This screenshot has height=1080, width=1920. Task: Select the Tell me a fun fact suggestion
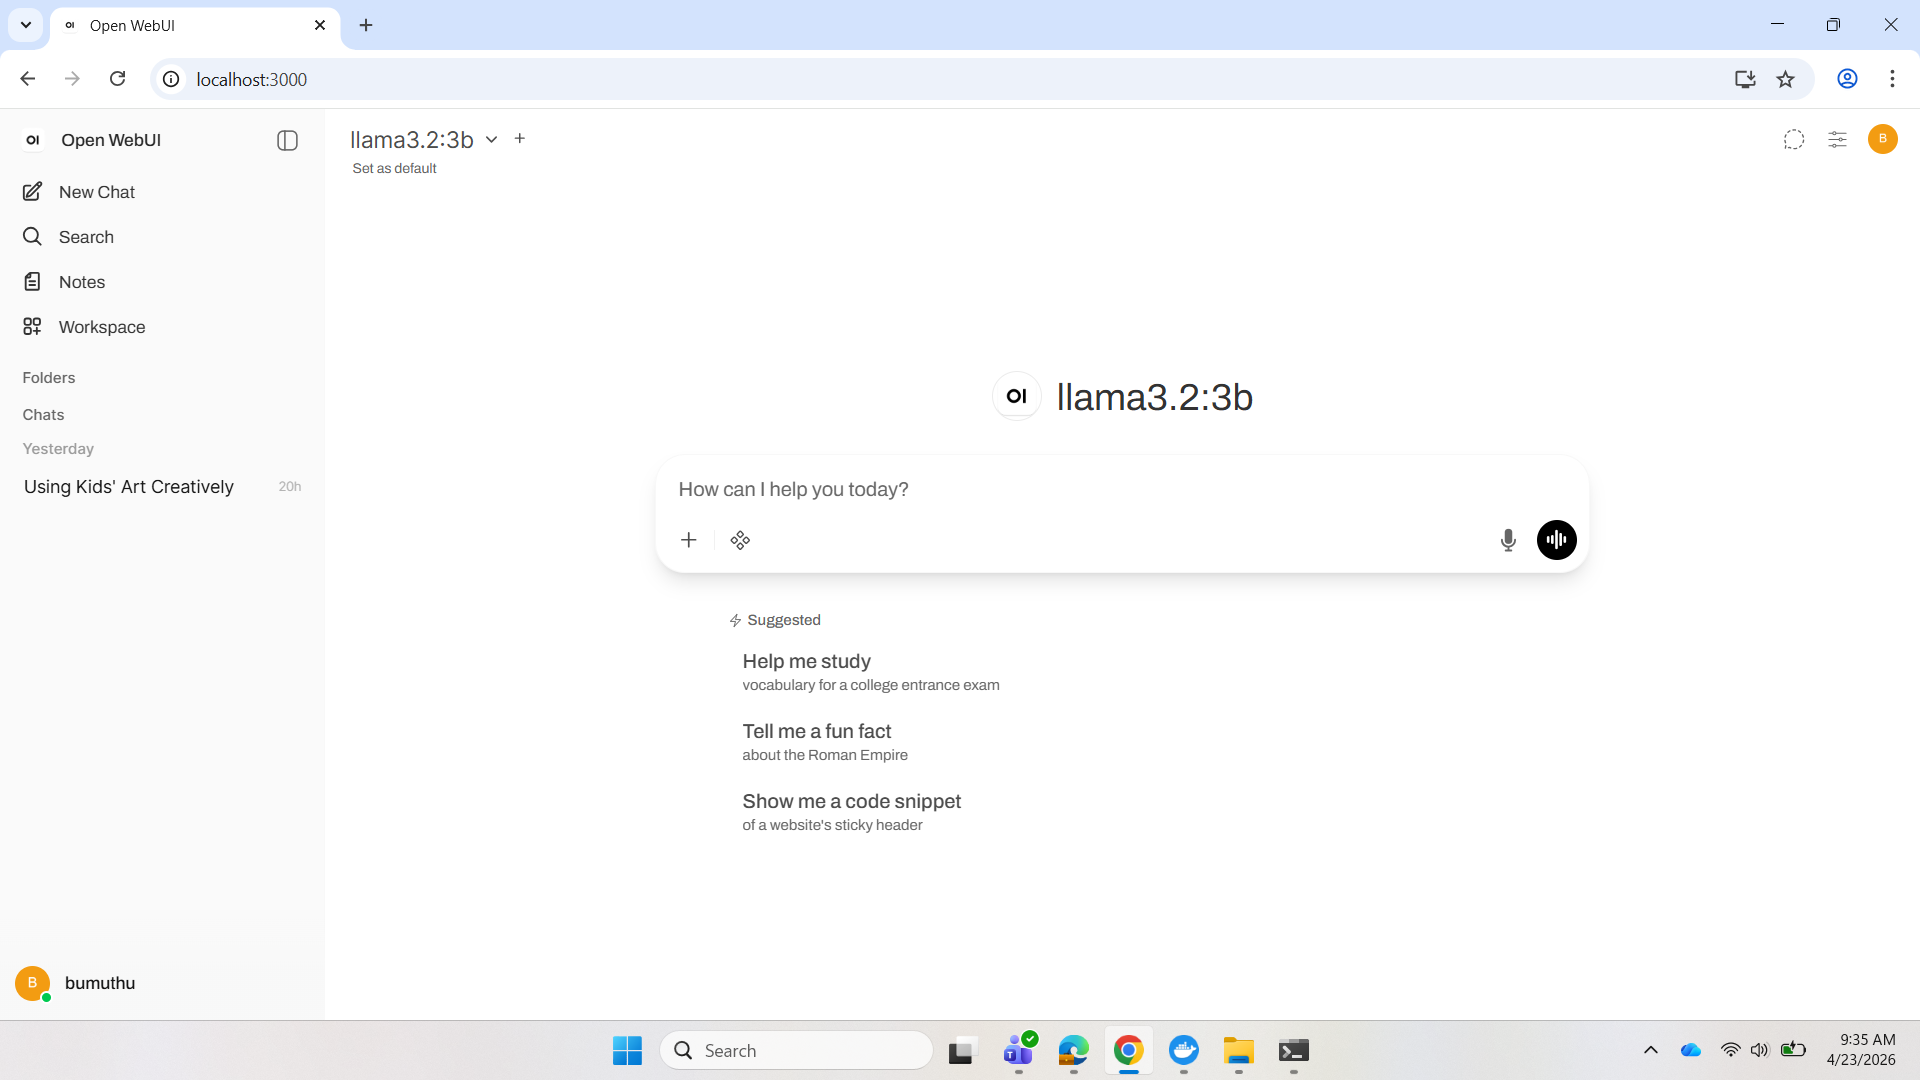click(825, 742)
